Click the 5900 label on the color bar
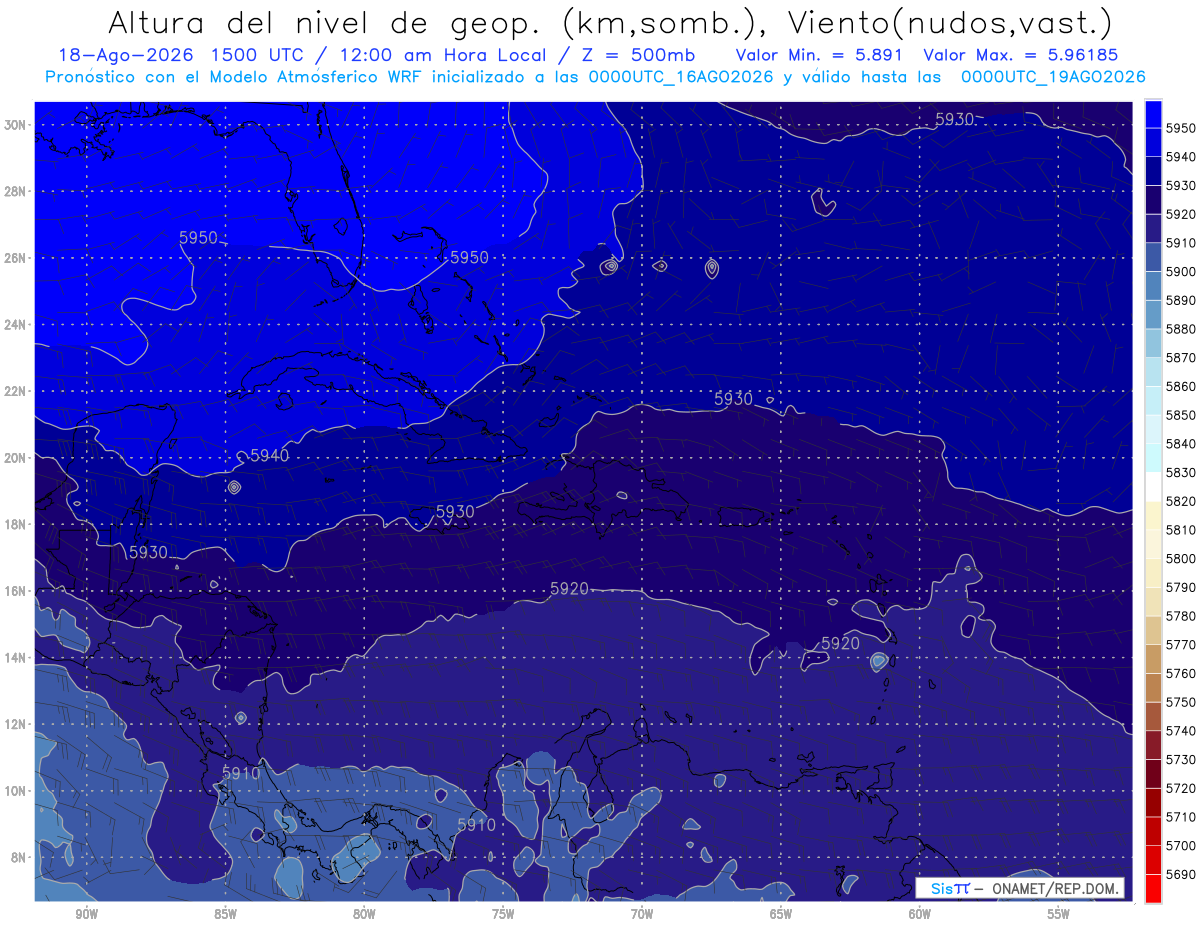This screenshot has width=1200, height=927. pyautogui.click(x=1181, y=272)
